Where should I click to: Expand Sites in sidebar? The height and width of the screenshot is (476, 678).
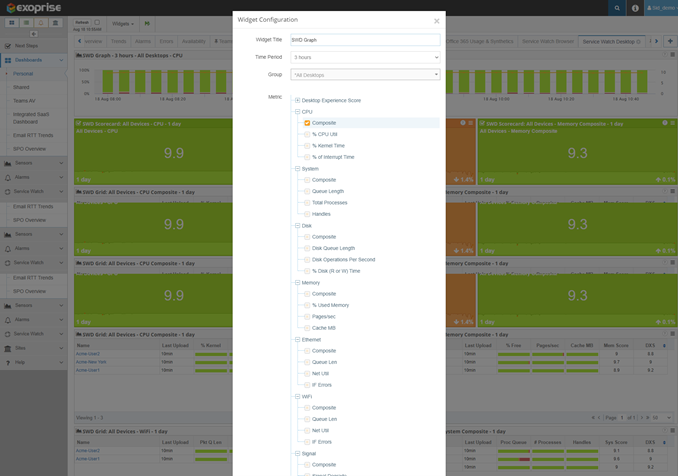pos(33,348)
